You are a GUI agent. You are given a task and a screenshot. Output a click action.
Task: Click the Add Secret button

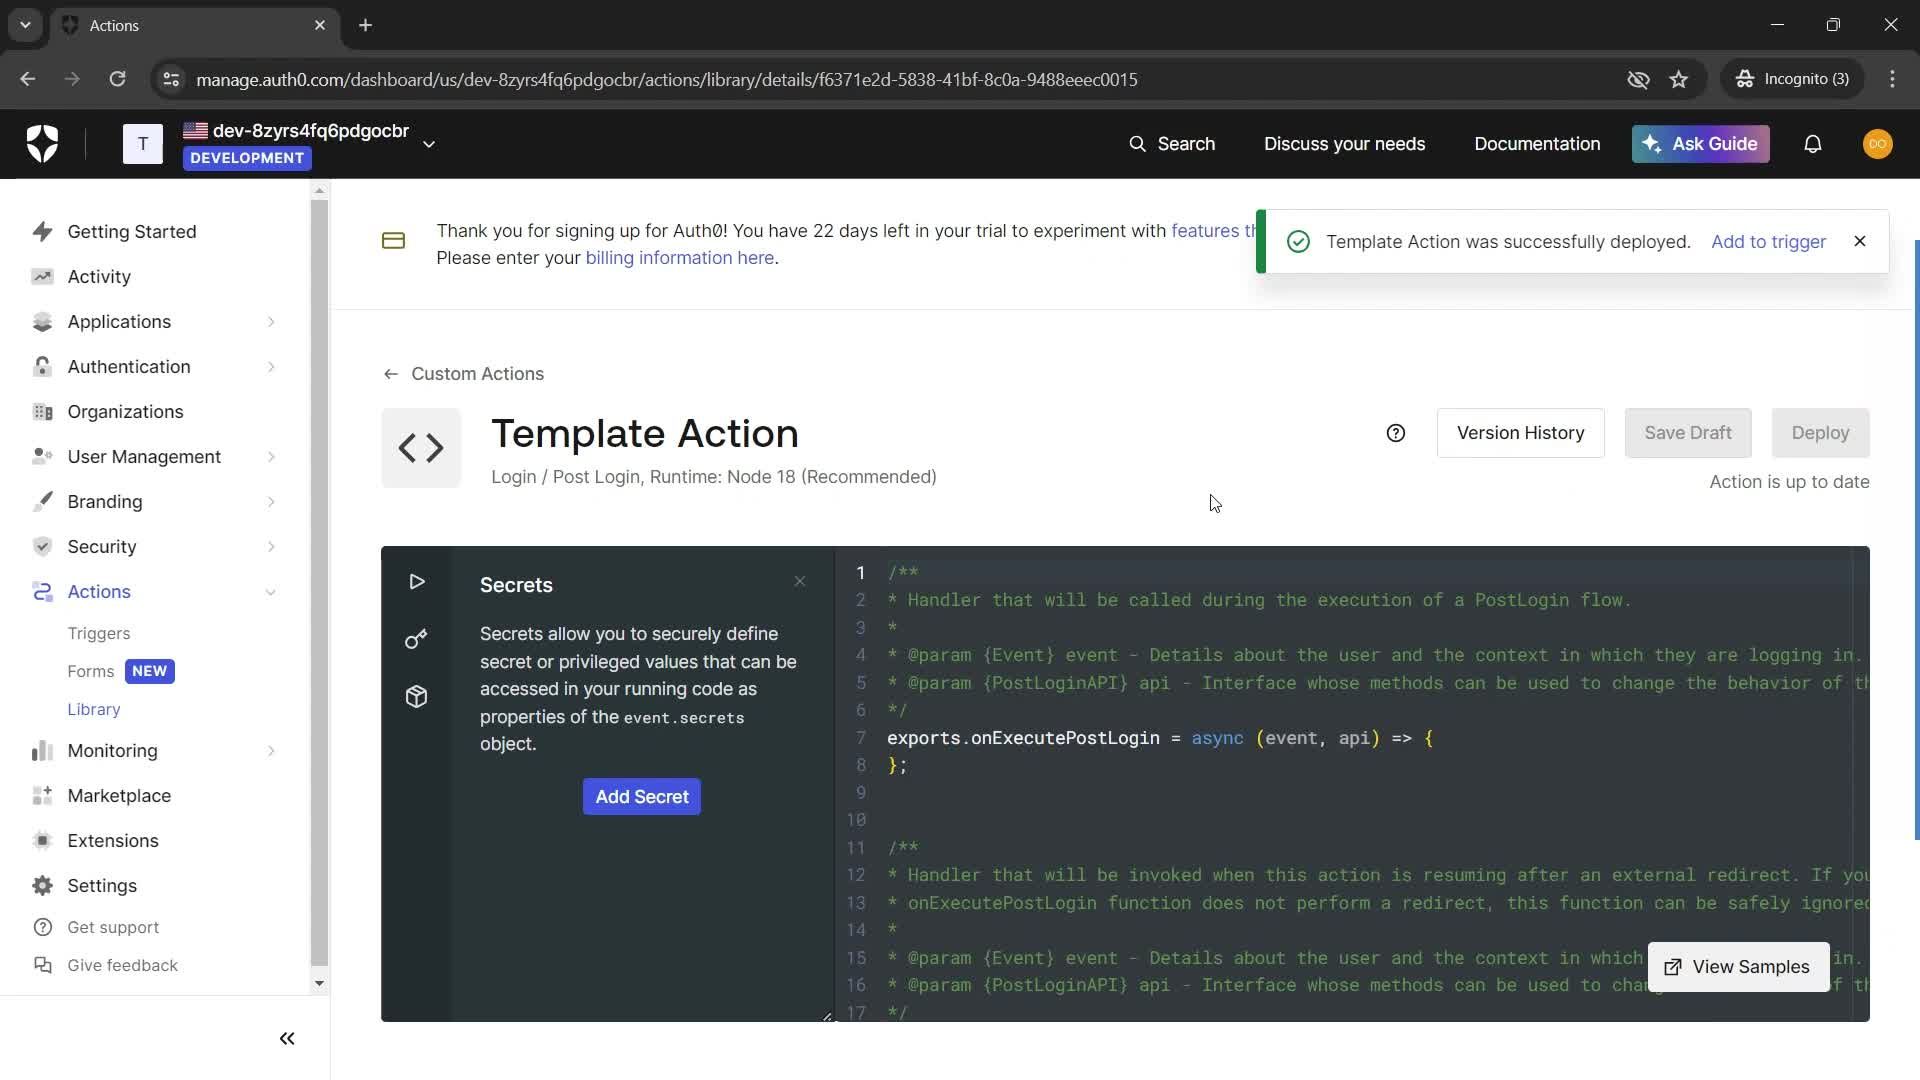[x=642, y=797]
